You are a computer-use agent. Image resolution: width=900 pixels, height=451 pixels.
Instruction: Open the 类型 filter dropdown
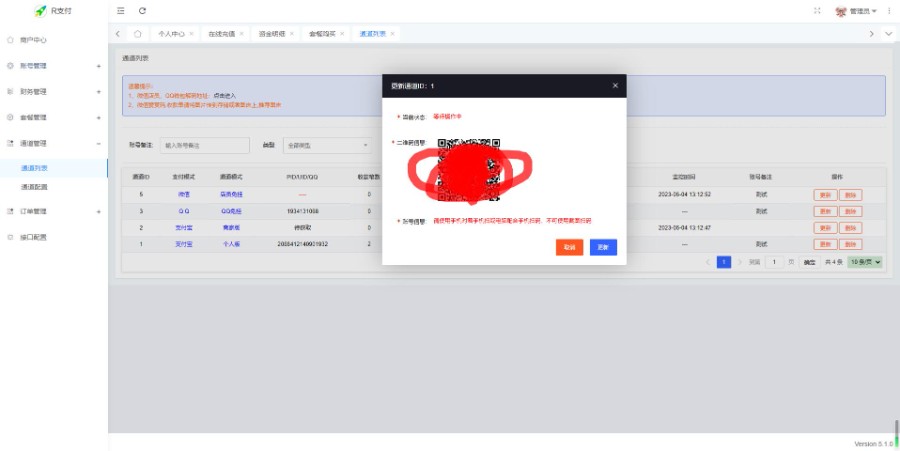coord(327,146)
